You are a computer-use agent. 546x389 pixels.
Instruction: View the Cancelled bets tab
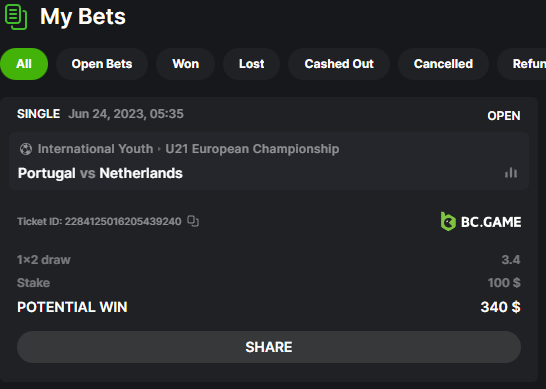(443, 64)
